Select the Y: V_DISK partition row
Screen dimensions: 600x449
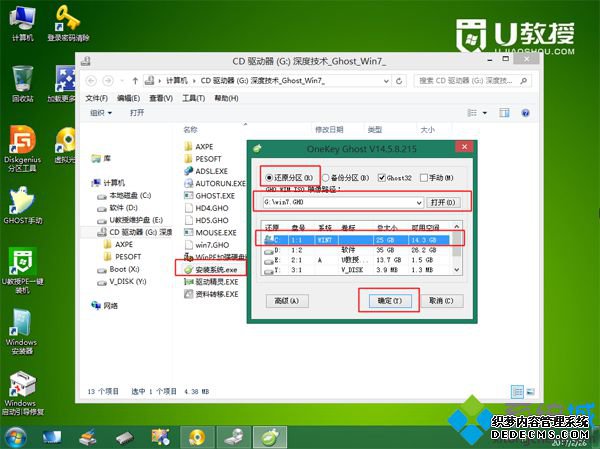point(356,270)
